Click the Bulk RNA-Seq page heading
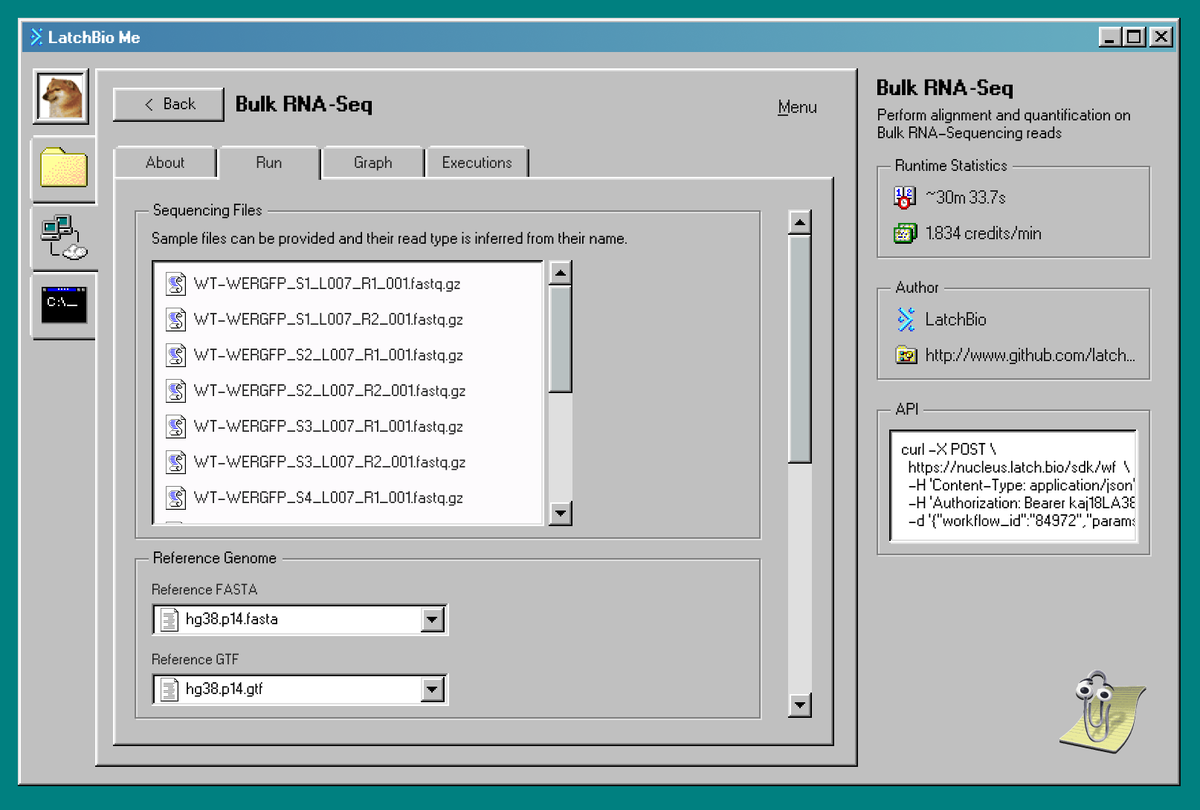Screen dimensions: 1200x810 click(x=304, y=104)
